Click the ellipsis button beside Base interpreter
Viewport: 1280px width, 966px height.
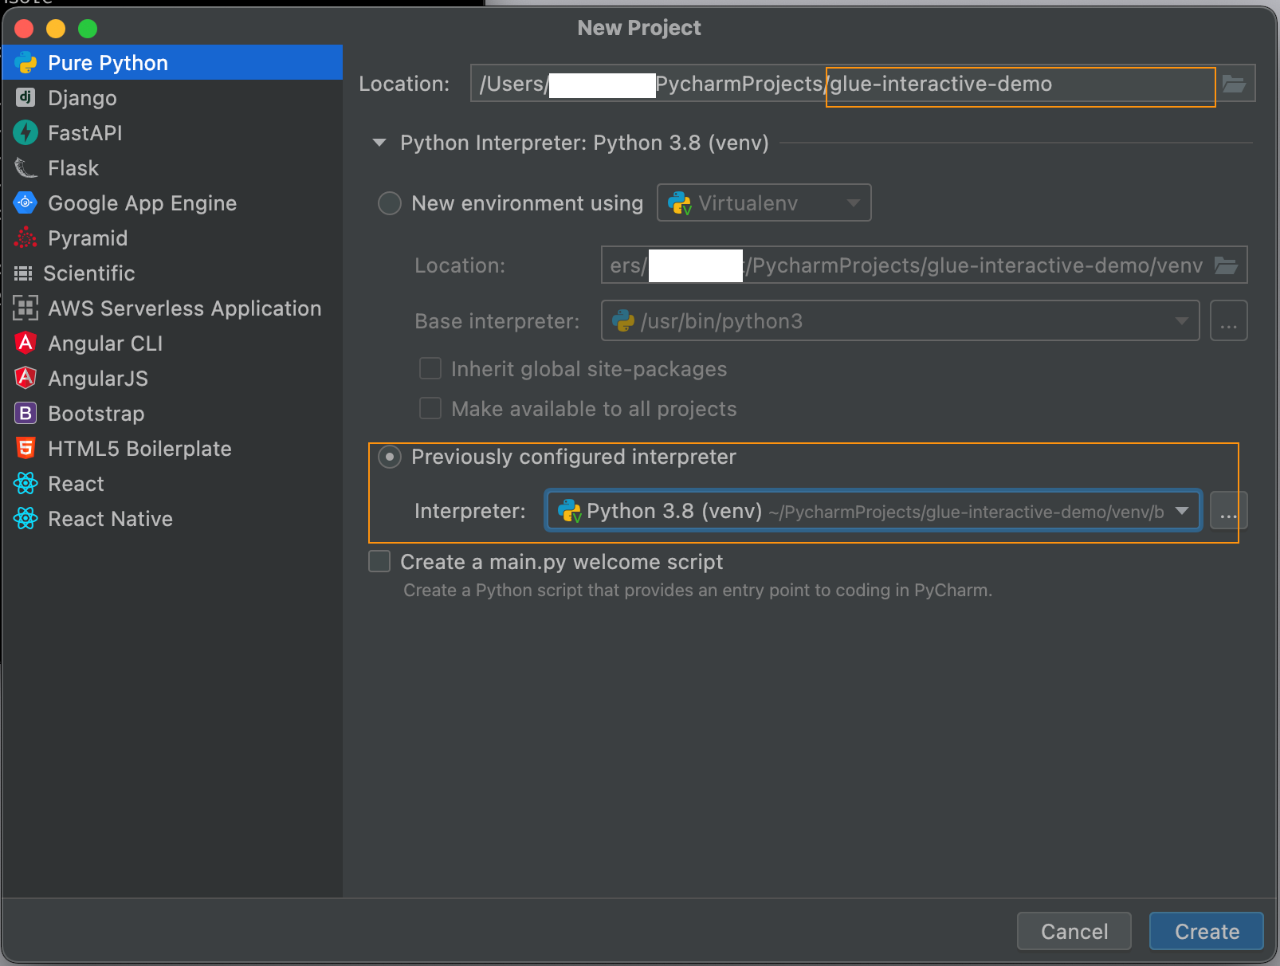tap(1229, 321)
